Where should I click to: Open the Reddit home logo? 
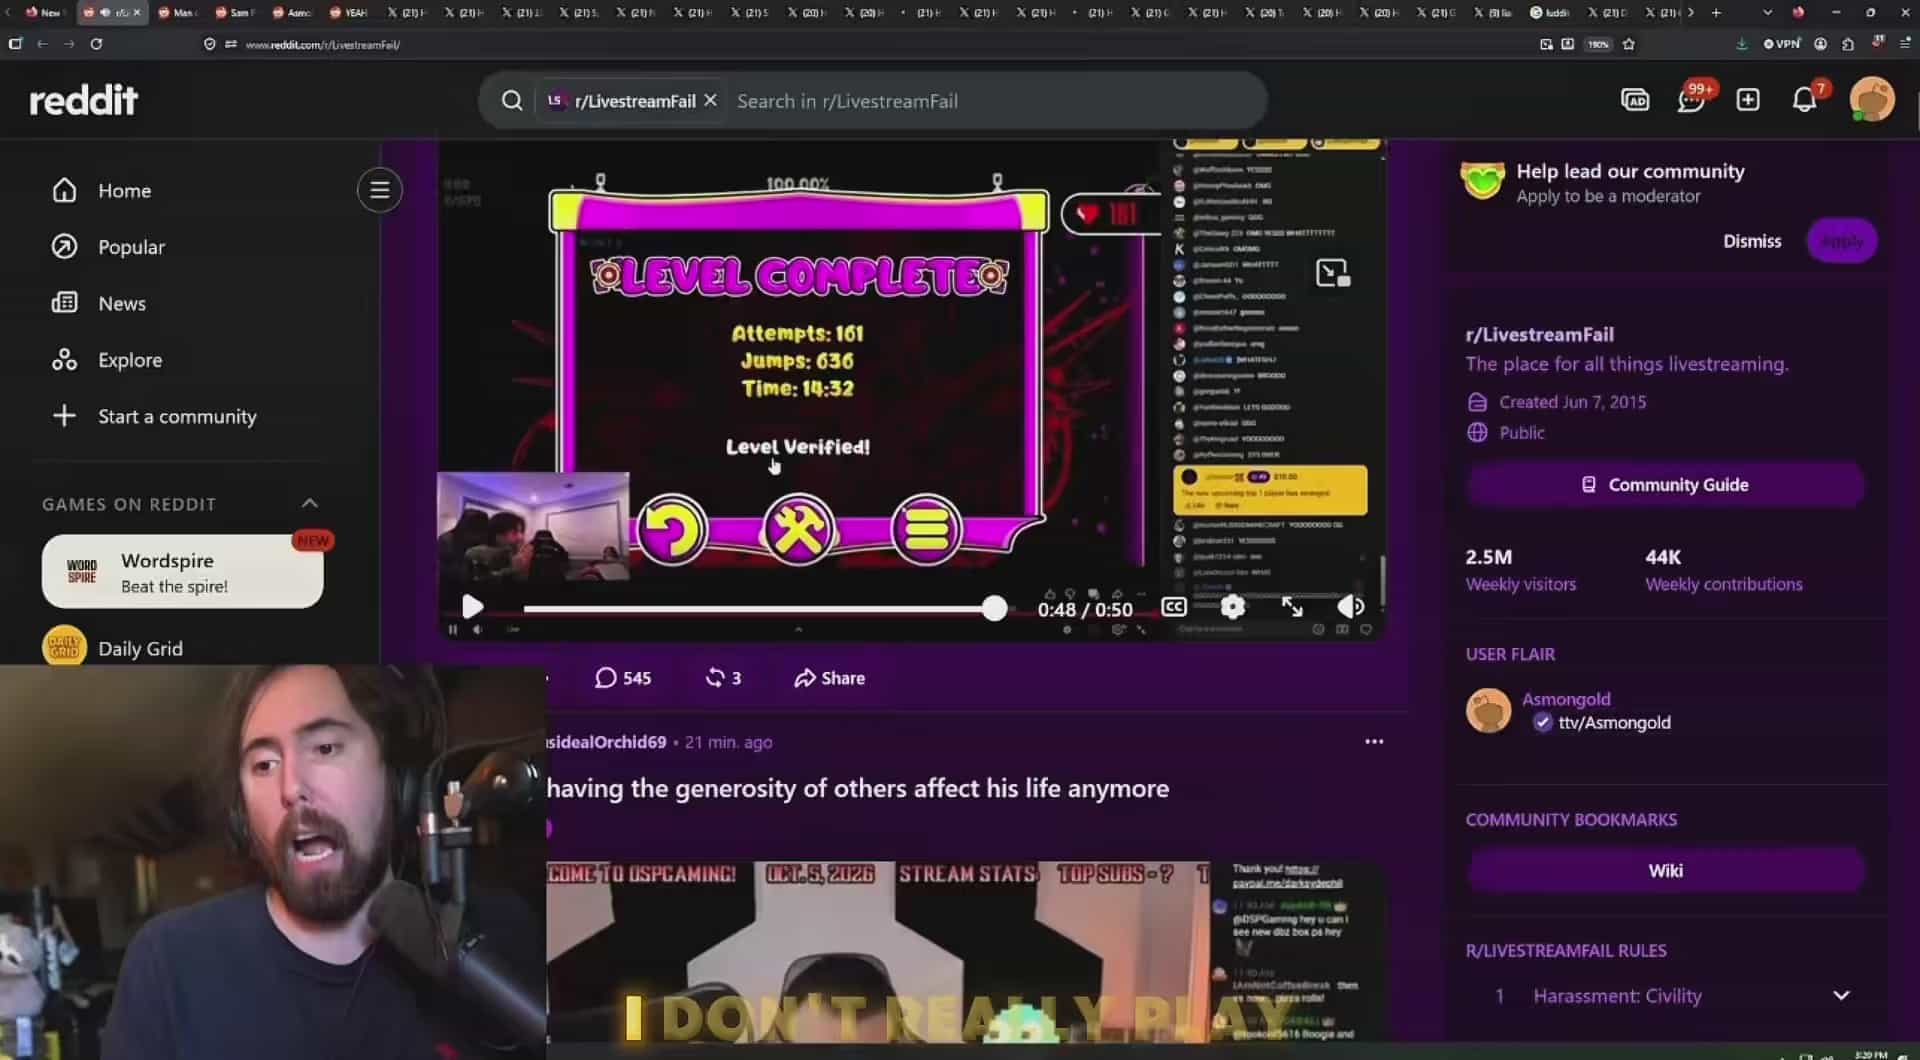(x=84, y=100)
